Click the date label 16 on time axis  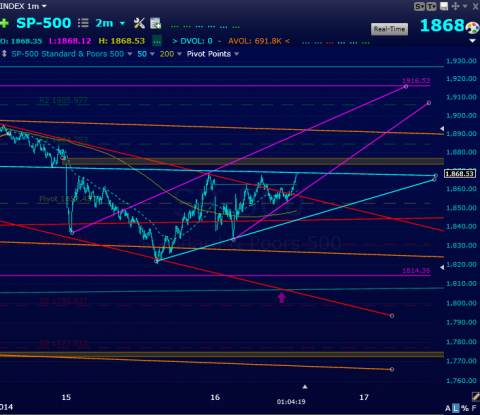(215, 397)
